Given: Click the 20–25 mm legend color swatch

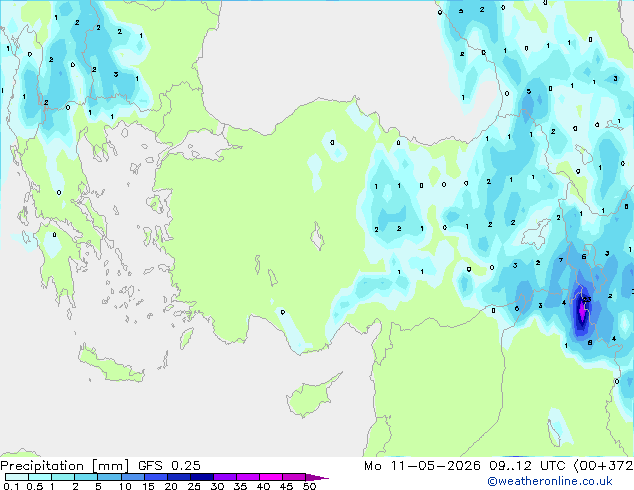Looking at the screenshot, I should click(178, 477).
